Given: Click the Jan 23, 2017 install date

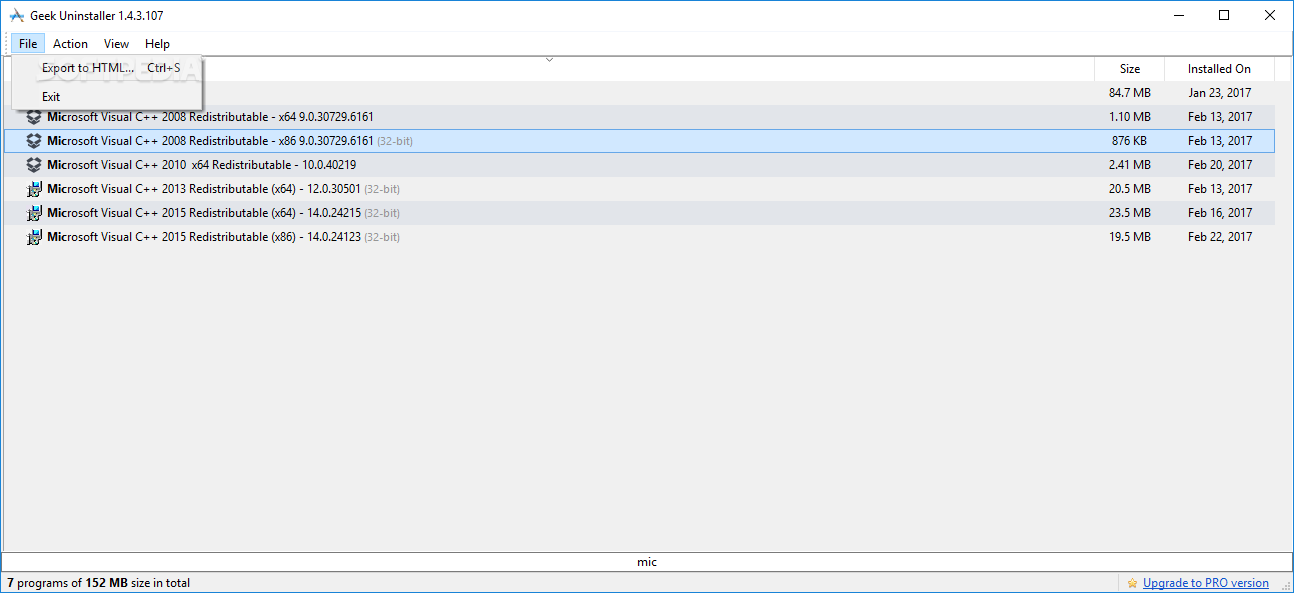Looking at the screenshot, I should [x=1220, y=93].
